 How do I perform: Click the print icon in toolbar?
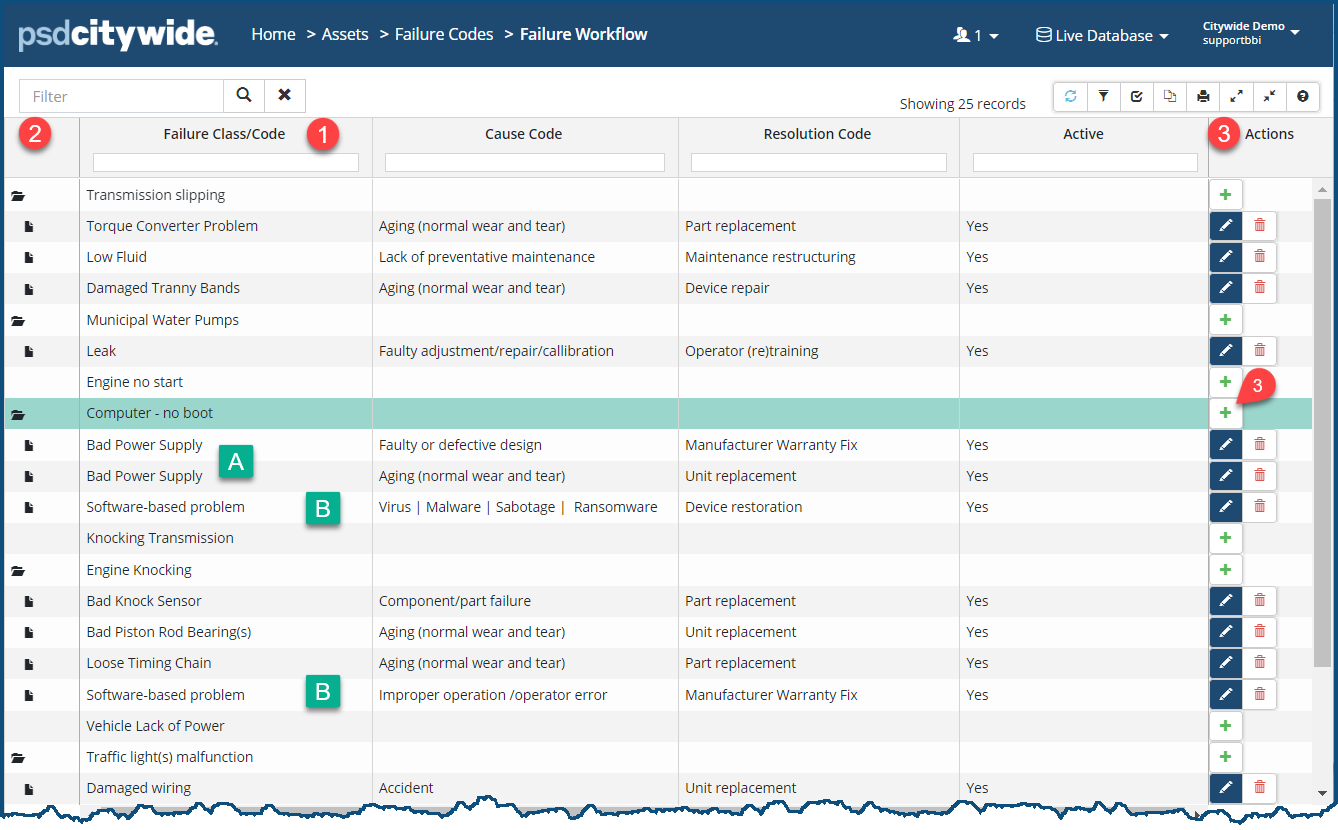coord(1203,96)
